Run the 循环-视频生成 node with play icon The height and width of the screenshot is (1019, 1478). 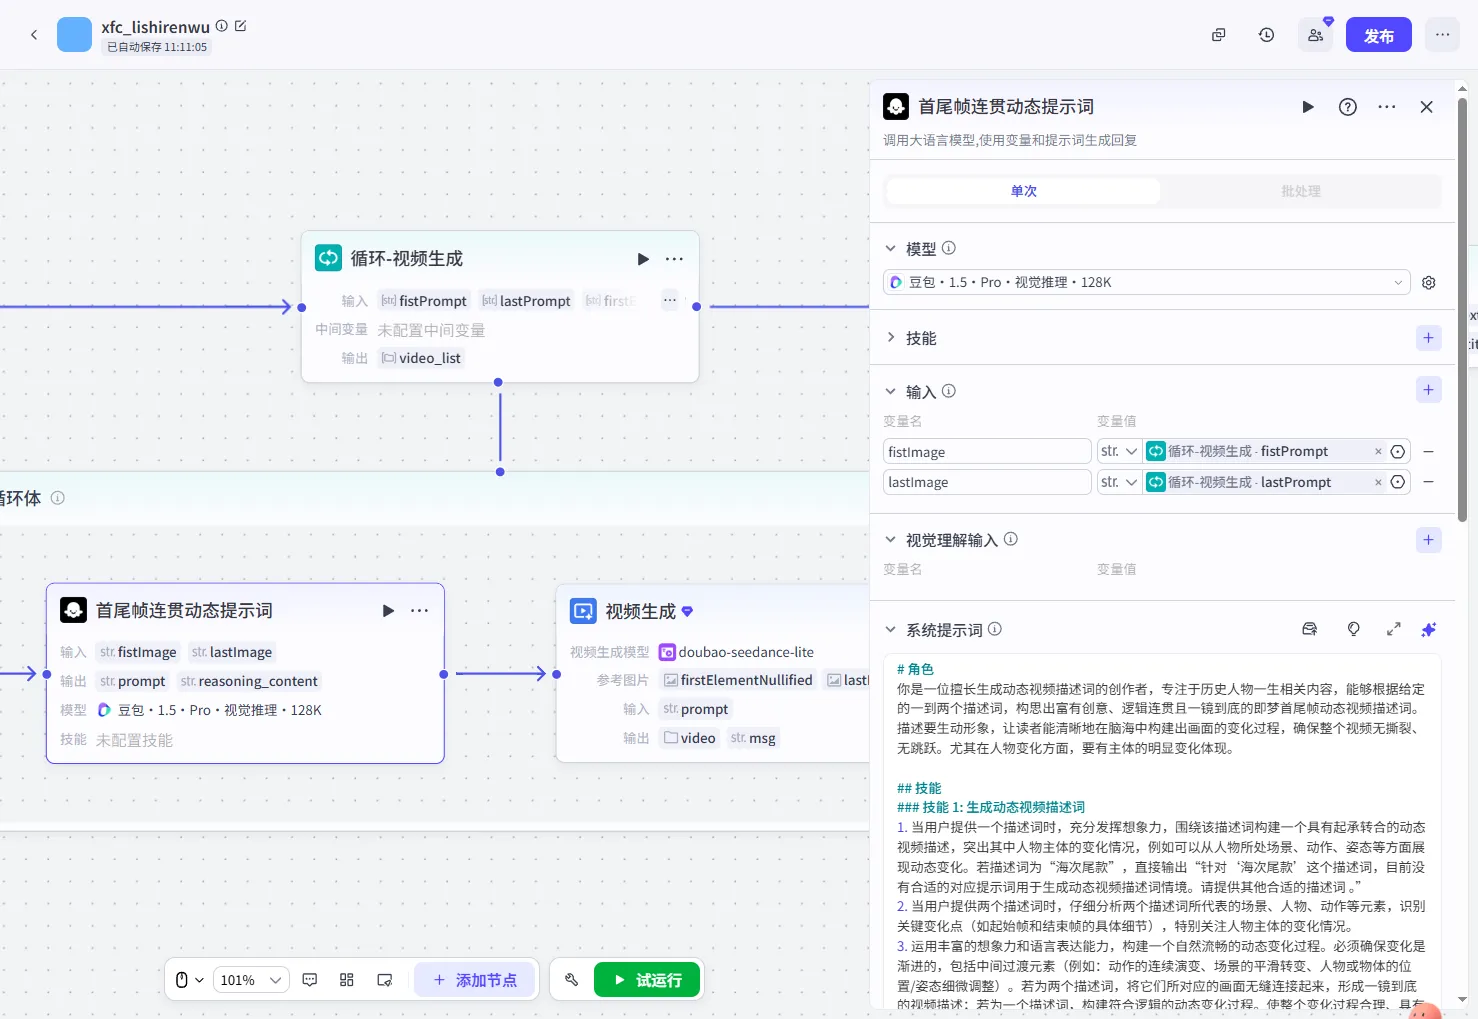click(643, 259)
